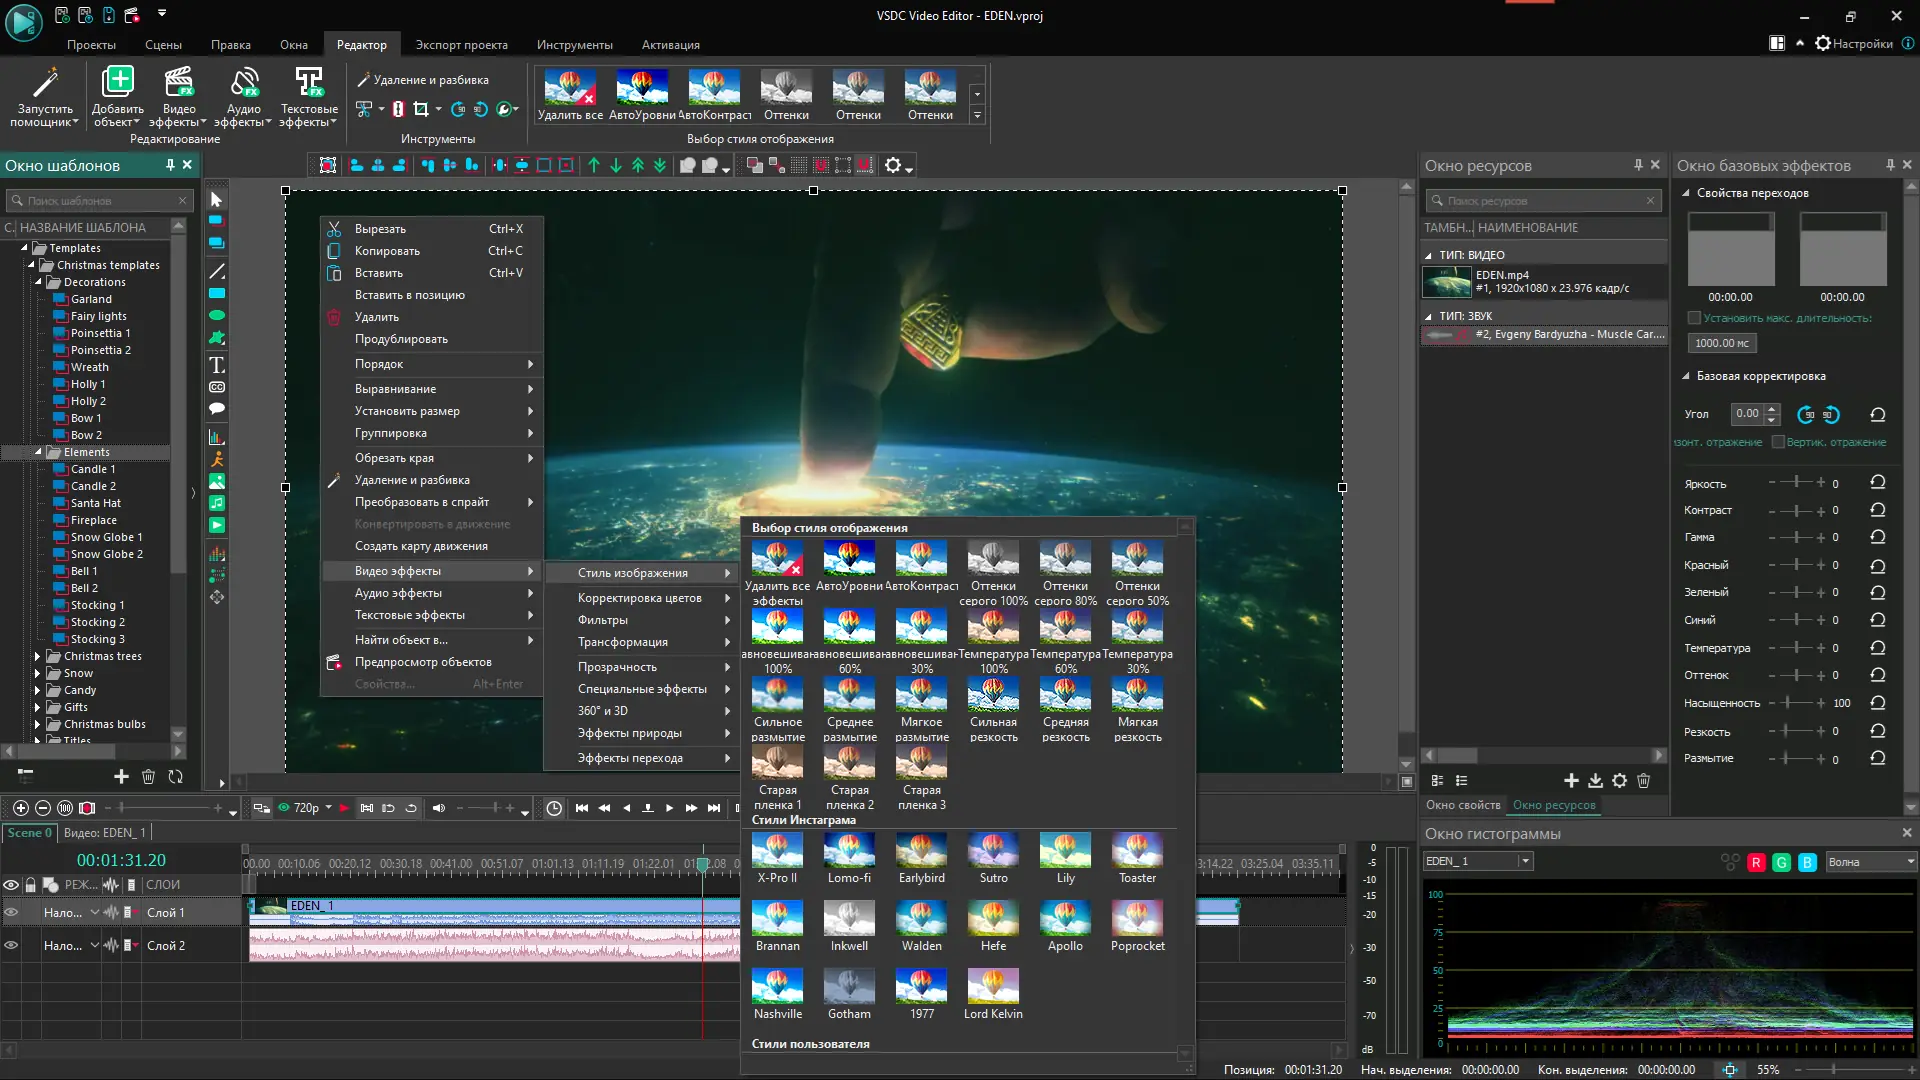The height and width of the screenshot is (1080, 1920).
Task: Open the Экспорт проекта ribbon tab
Action: click(x=461, y=45)
